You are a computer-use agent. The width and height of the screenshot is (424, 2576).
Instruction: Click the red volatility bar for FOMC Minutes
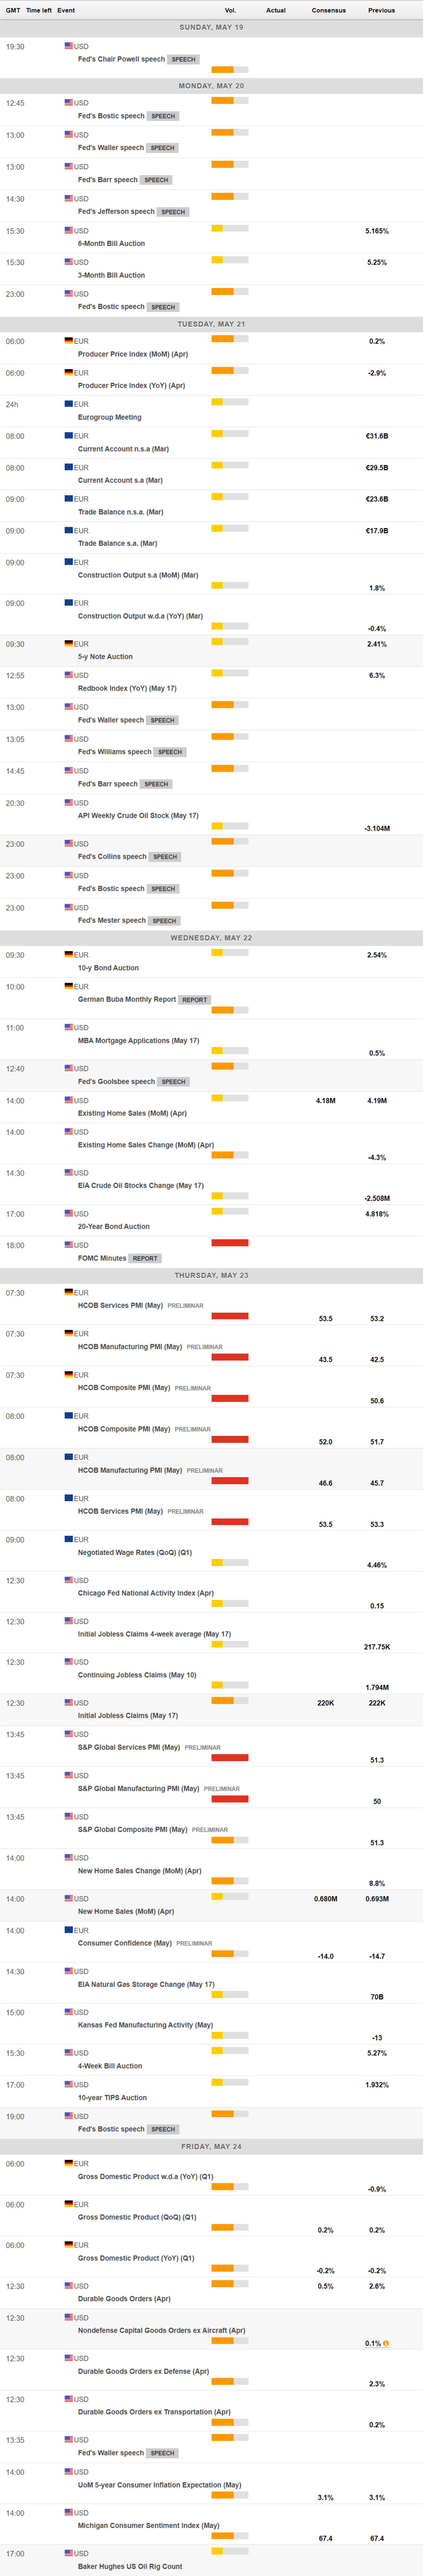click(x=230, y=1242)
